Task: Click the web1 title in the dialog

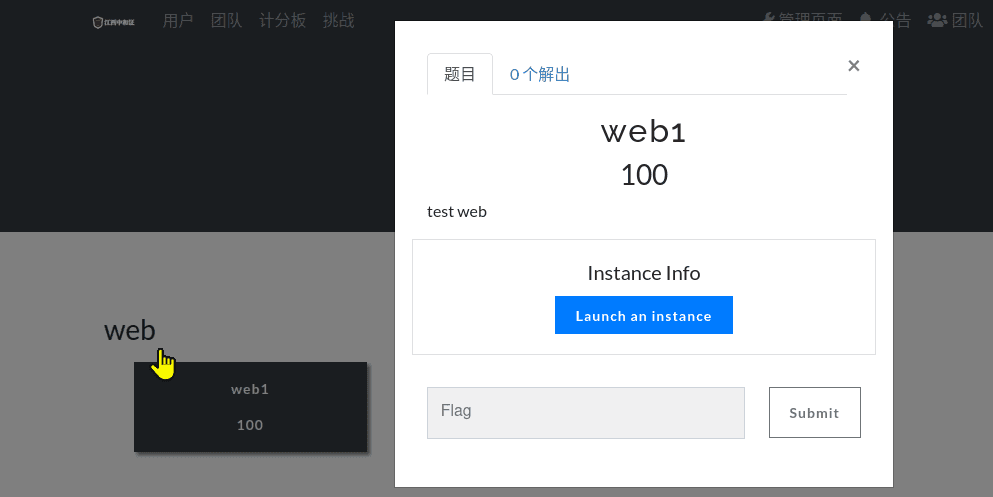Action: tap(643, 131)
